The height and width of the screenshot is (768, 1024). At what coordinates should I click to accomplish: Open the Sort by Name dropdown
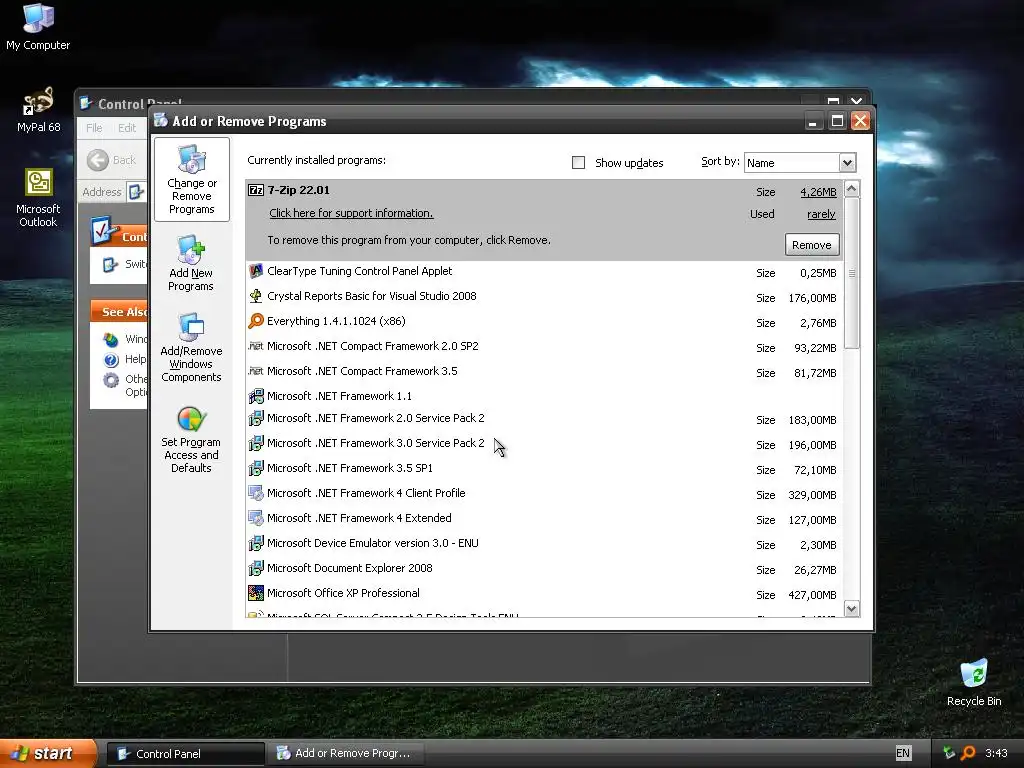[x=847, y=163]
